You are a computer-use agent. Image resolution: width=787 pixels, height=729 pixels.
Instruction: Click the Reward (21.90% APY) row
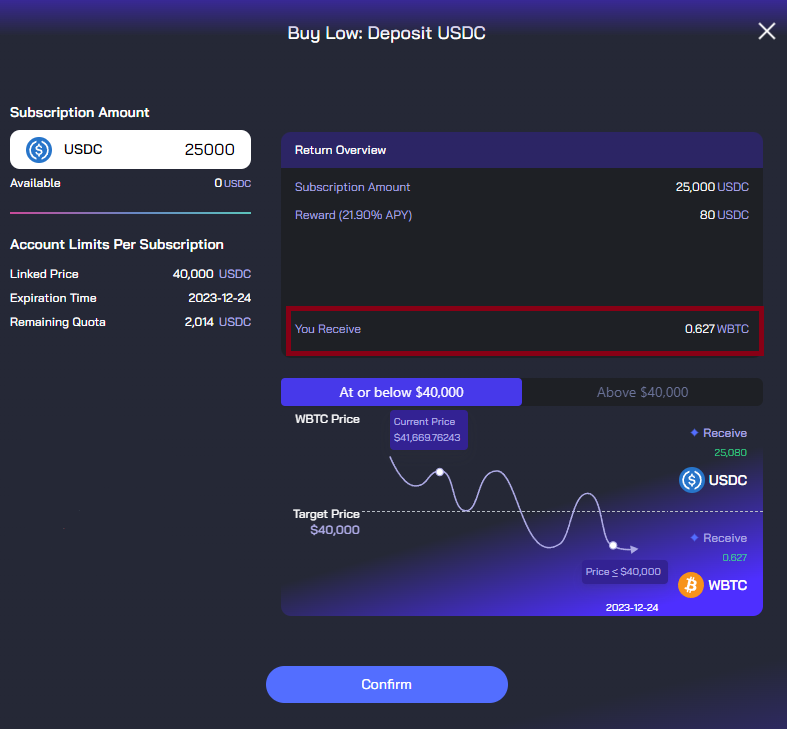tap(521, 215)
